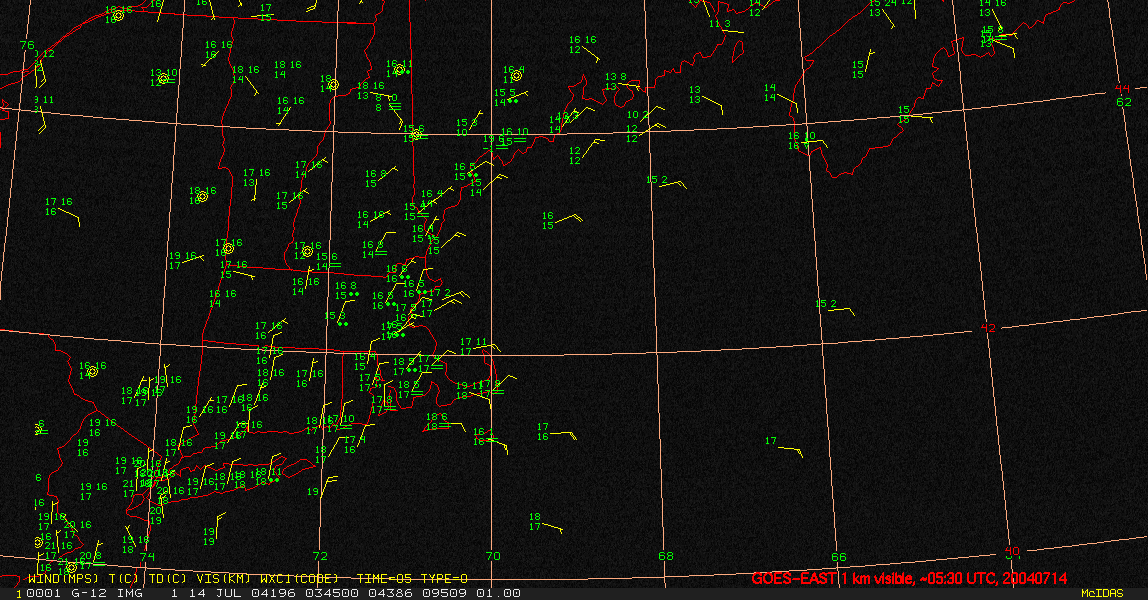This screenshot has width=1148, height=600.
Task: Click the station plot 13 over 13
Action: tap(695, 95)
